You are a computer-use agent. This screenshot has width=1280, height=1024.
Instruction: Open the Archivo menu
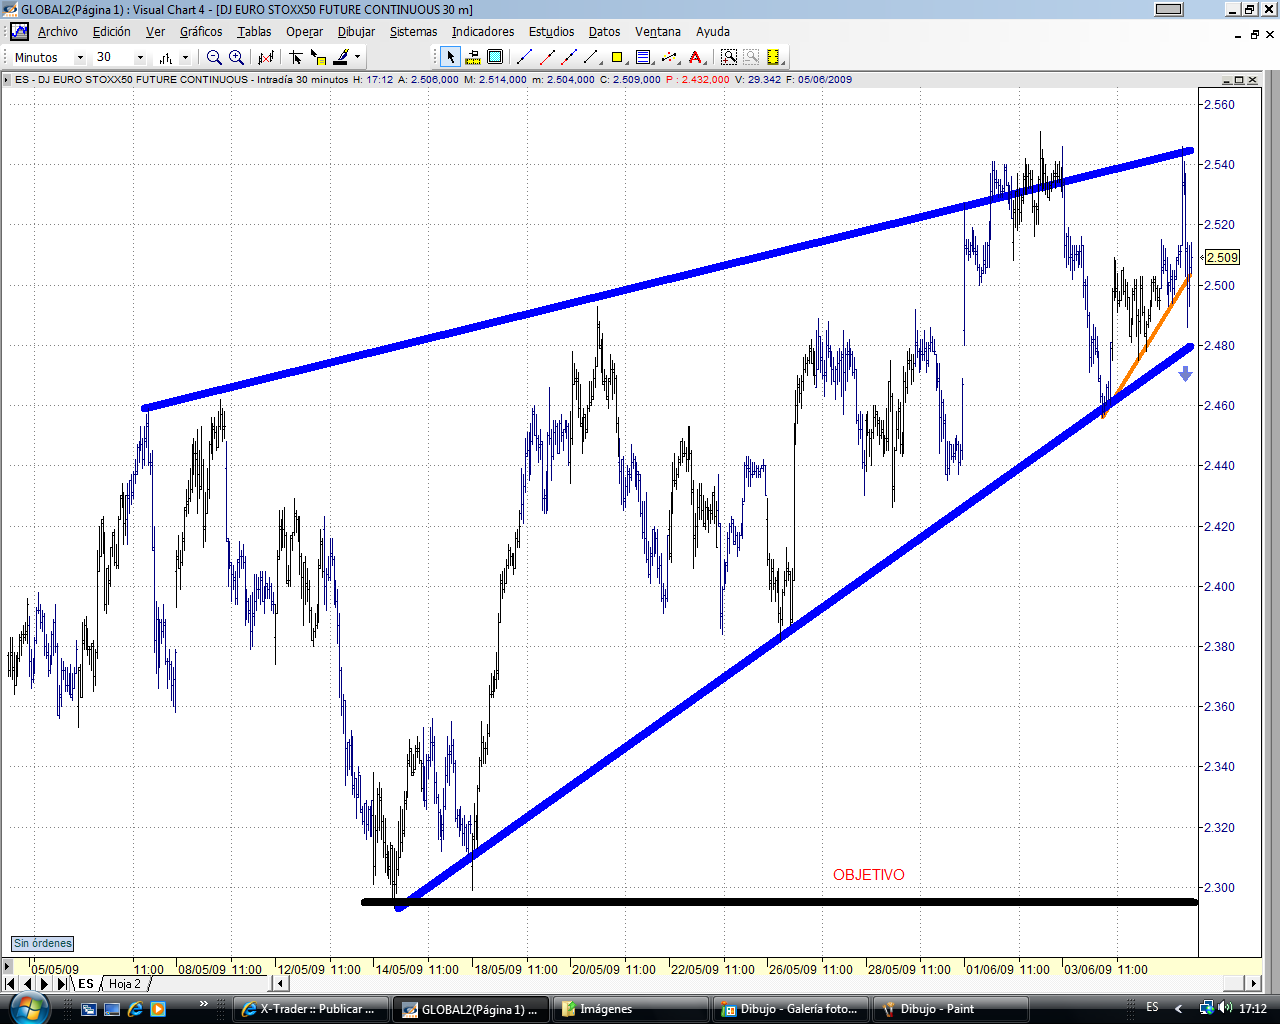coord(57,32)
